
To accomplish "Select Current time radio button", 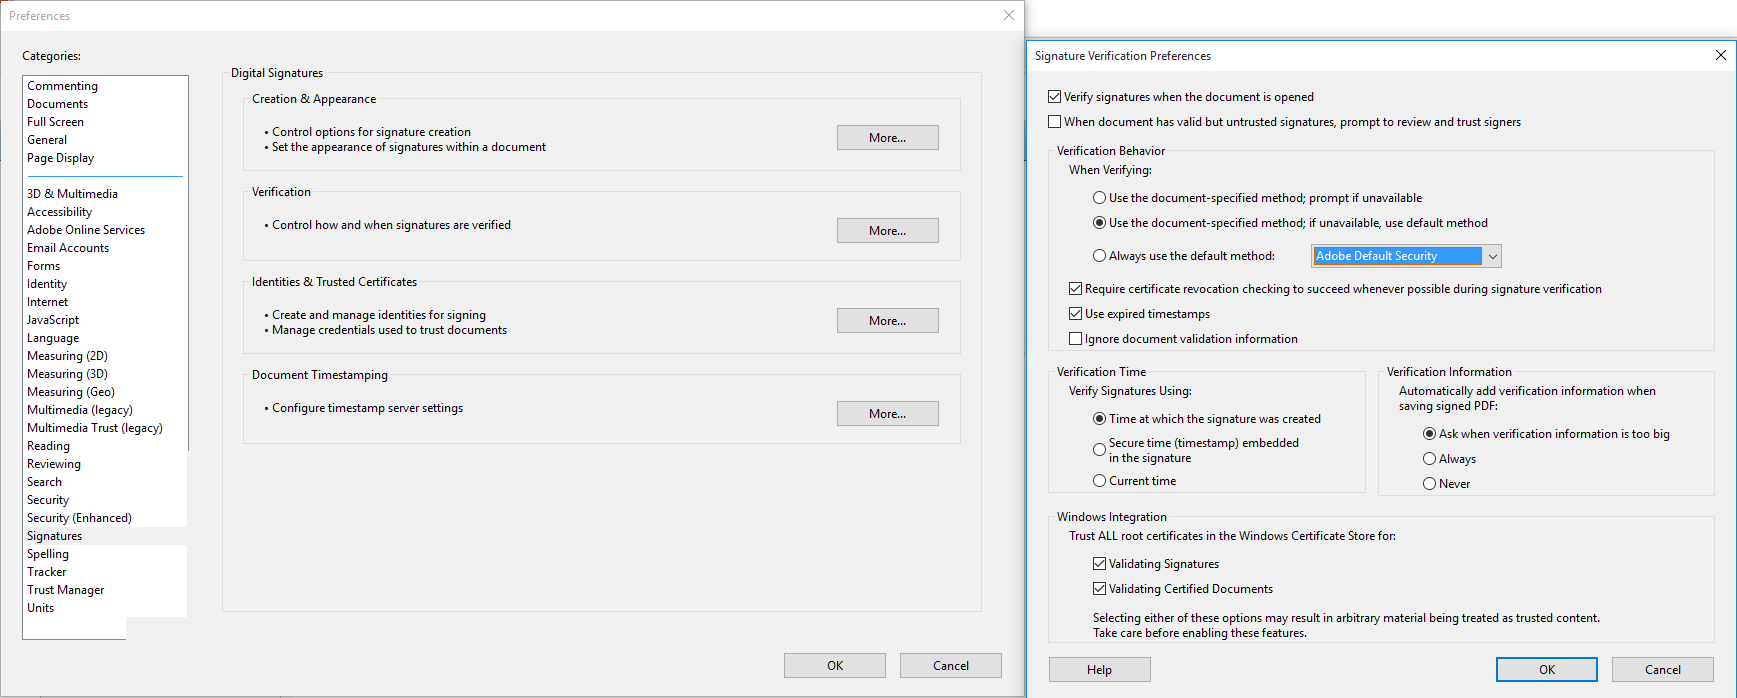I will [1100, 481].
